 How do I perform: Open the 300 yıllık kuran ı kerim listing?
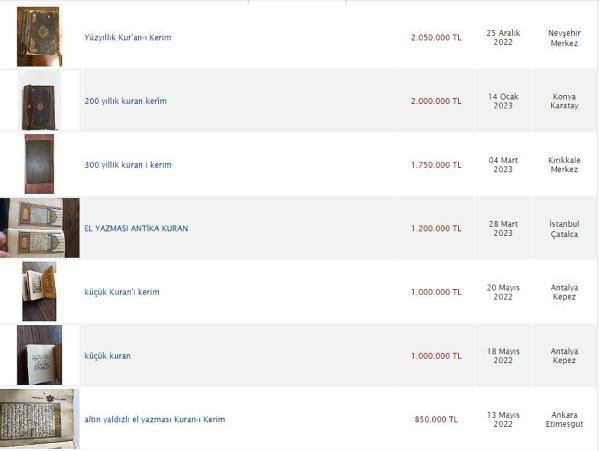(x=128, y=165)
